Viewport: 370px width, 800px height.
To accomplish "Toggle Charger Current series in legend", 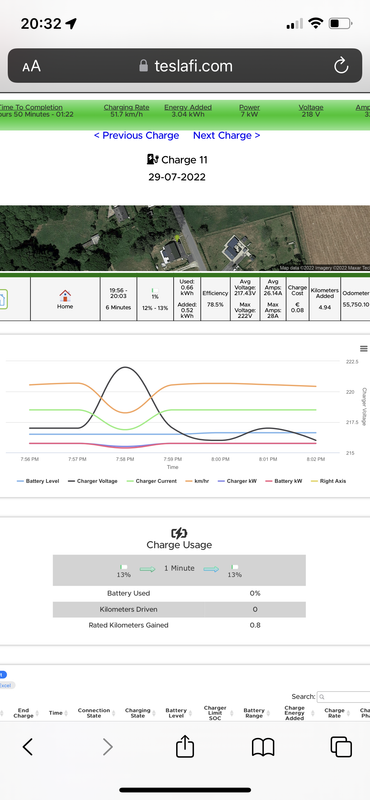I will pyautogui.click(x=151, y=481).
